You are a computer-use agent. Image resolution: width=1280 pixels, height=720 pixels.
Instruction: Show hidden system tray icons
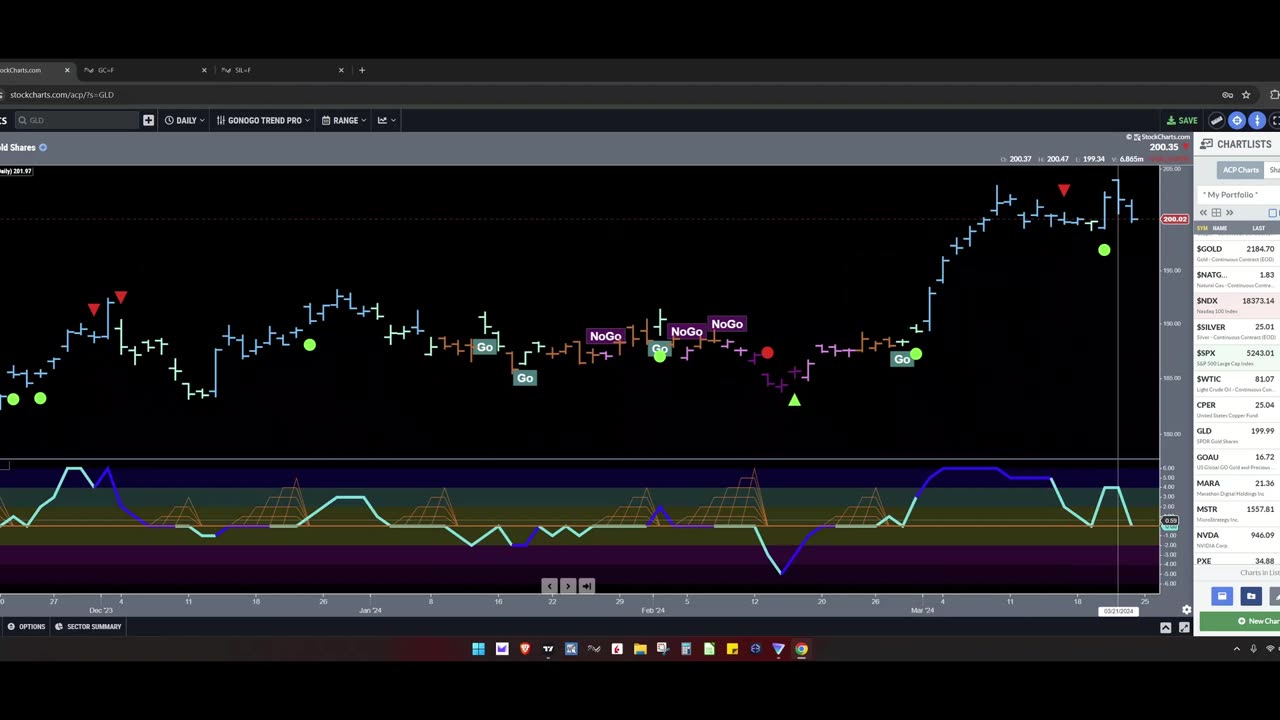pyautogui.click(x=1236, y=649)
